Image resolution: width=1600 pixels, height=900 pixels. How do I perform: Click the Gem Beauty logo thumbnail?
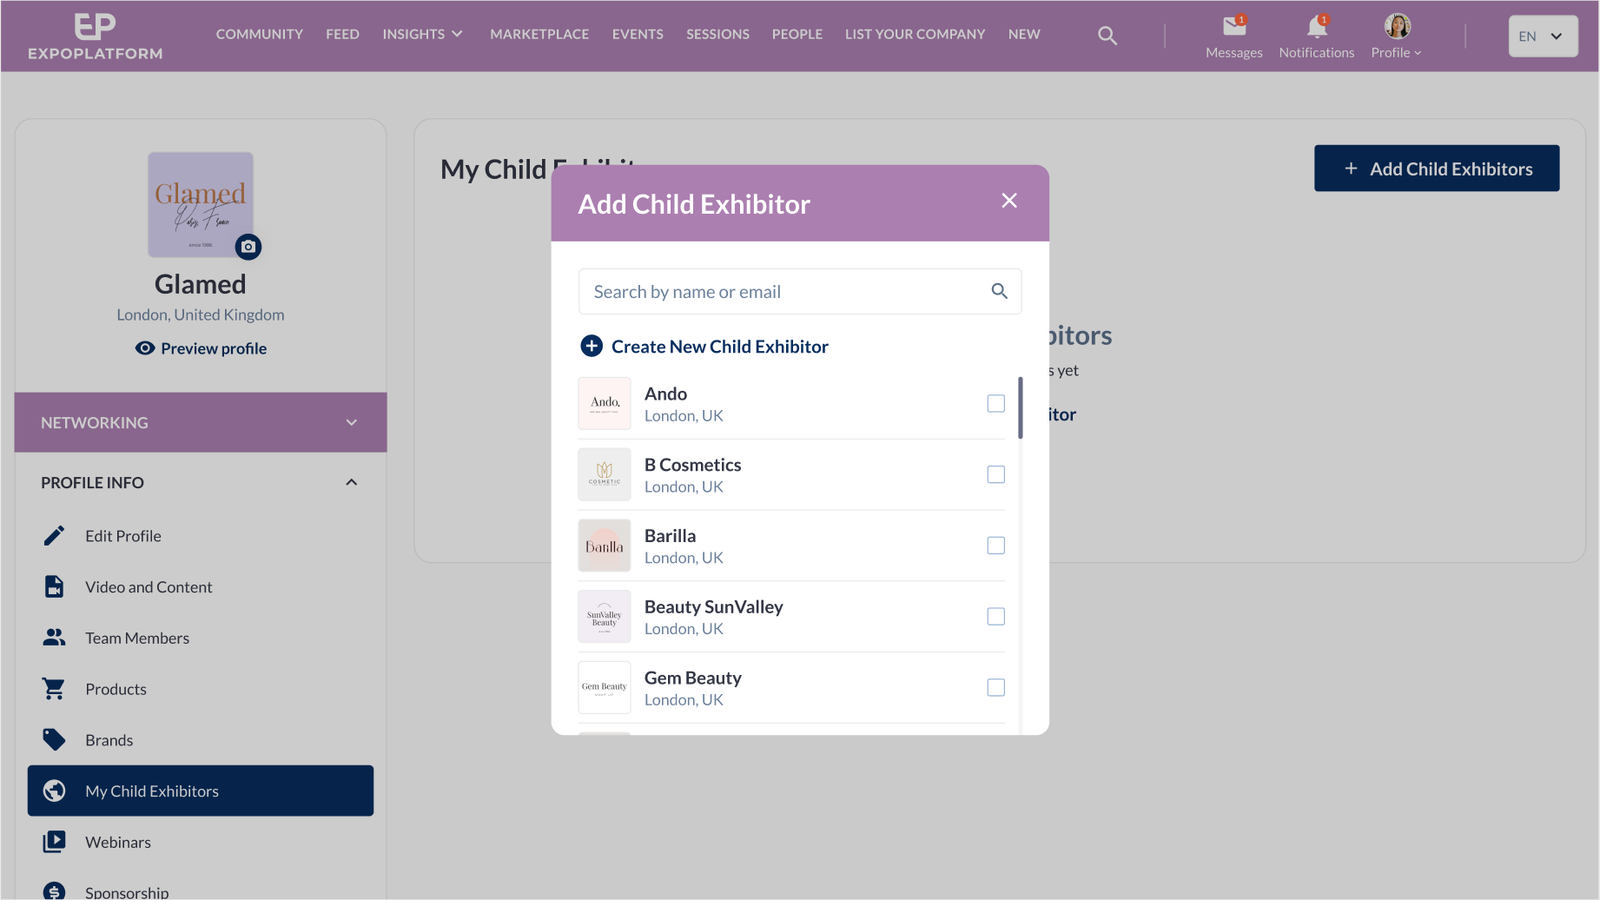(604, 687)
